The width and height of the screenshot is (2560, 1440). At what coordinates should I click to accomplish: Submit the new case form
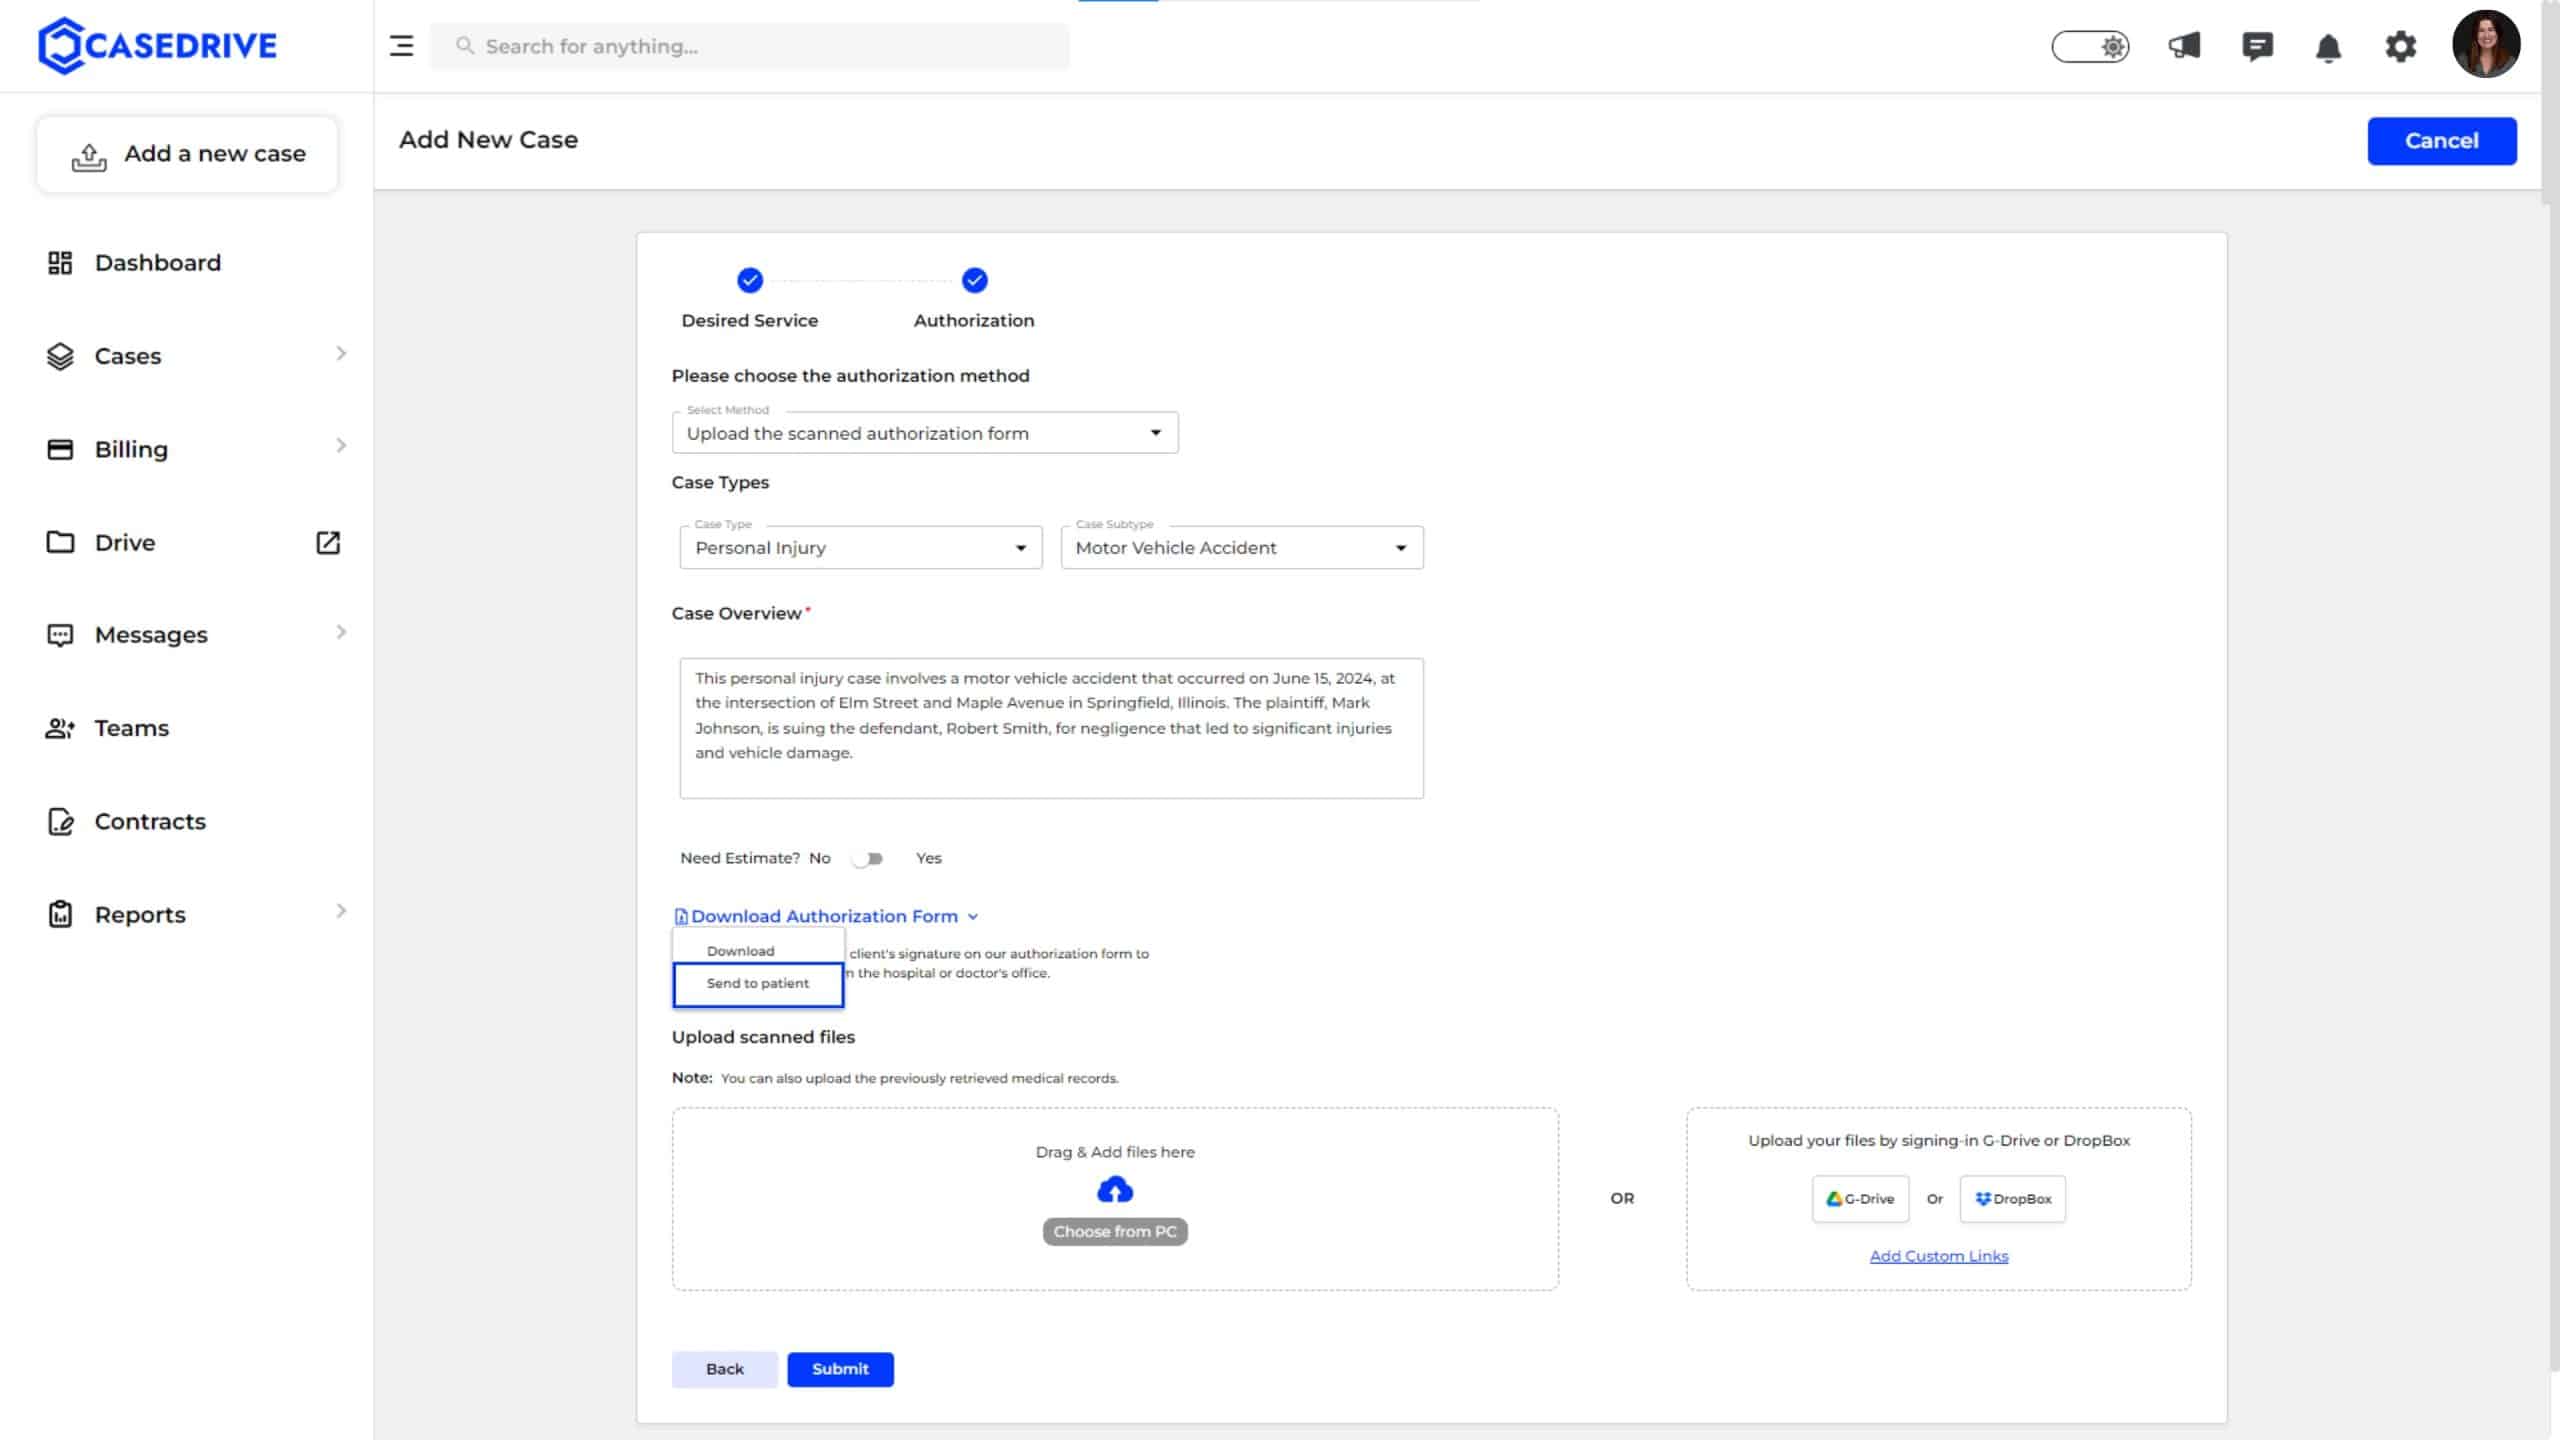coord(840,1369)
